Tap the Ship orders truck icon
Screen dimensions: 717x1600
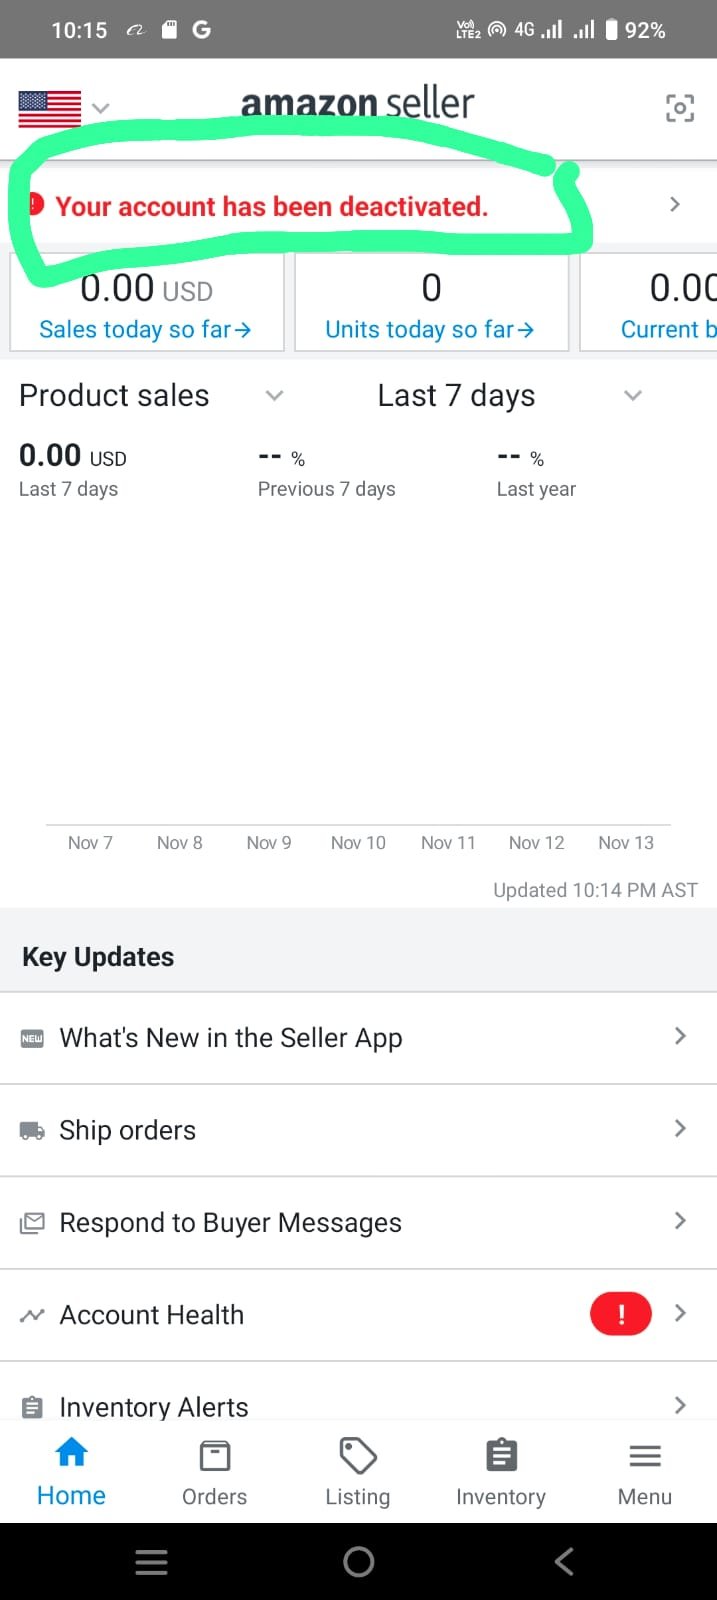tap(32, 1131)
